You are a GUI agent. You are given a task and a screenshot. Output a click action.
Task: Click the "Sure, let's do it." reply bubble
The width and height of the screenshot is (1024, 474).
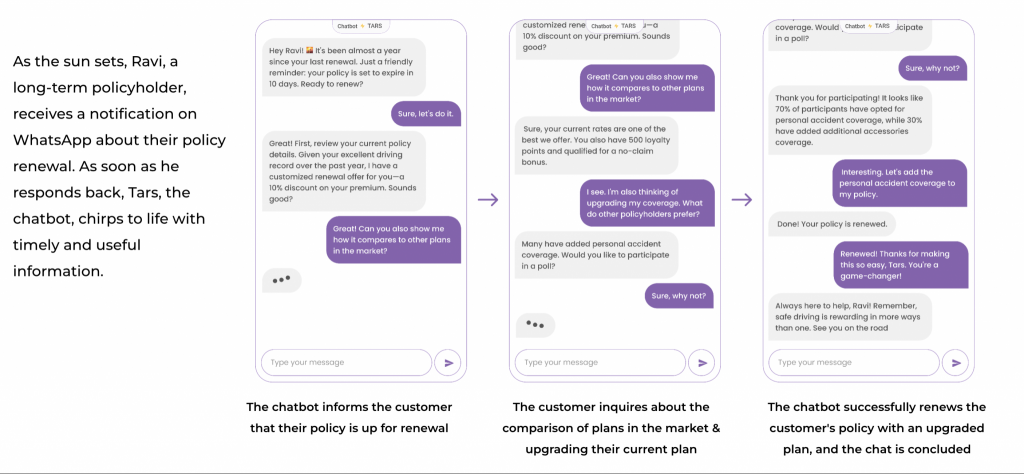(426, 114)
